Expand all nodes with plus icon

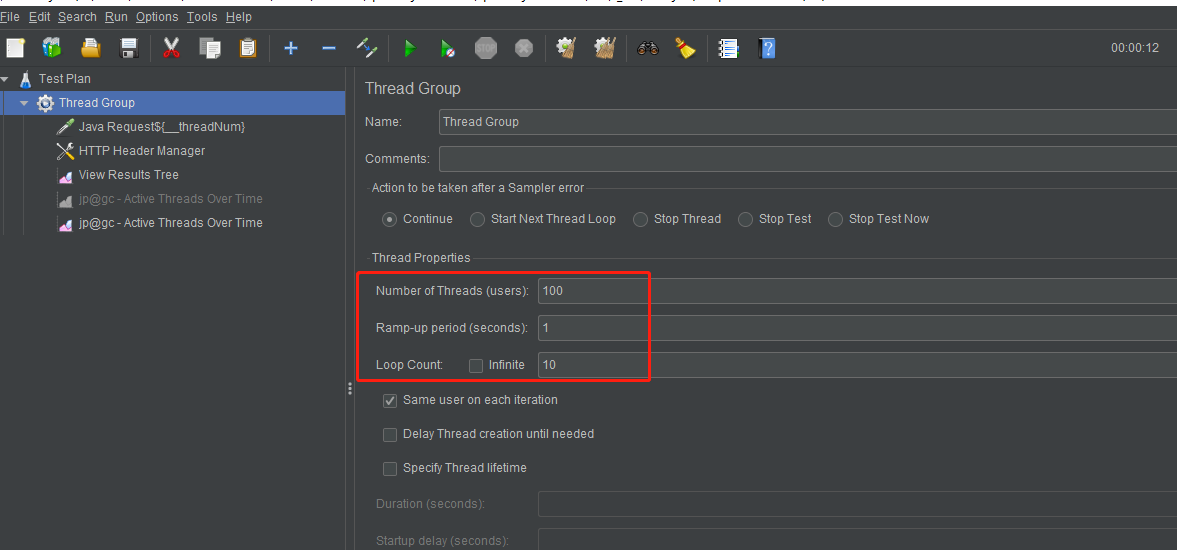(290, 49)
